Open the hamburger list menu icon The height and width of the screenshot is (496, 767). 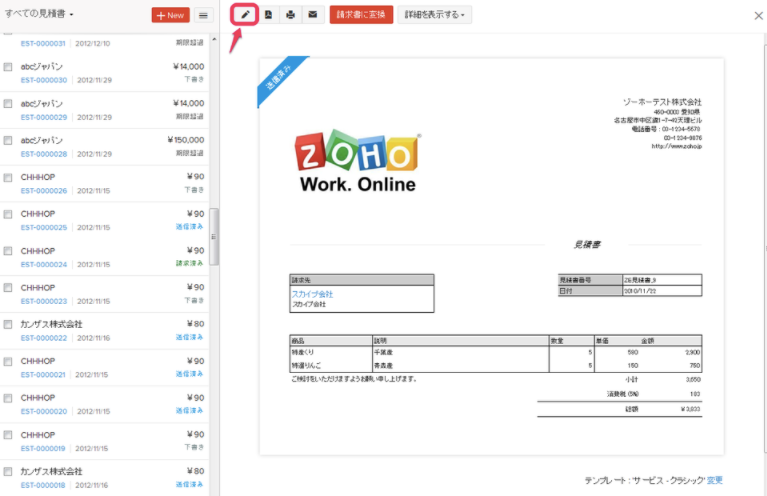(203, 15)
